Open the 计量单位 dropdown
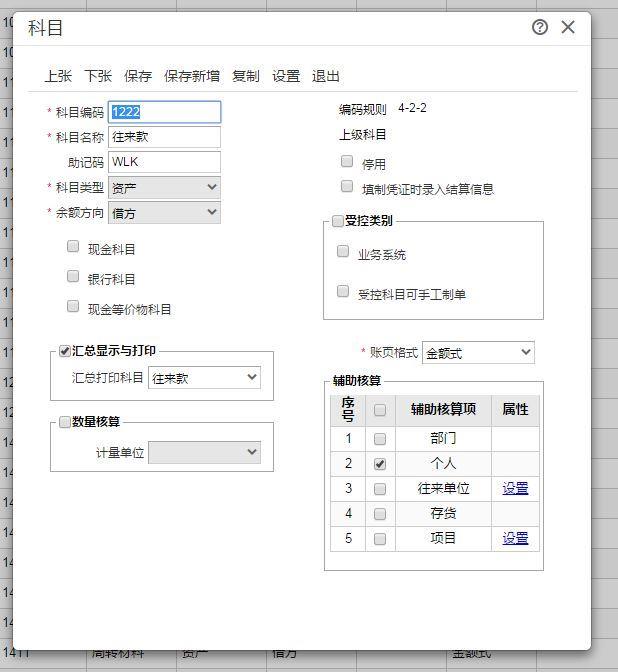Viewport: 618px width, 672px height. pos(204,452)
